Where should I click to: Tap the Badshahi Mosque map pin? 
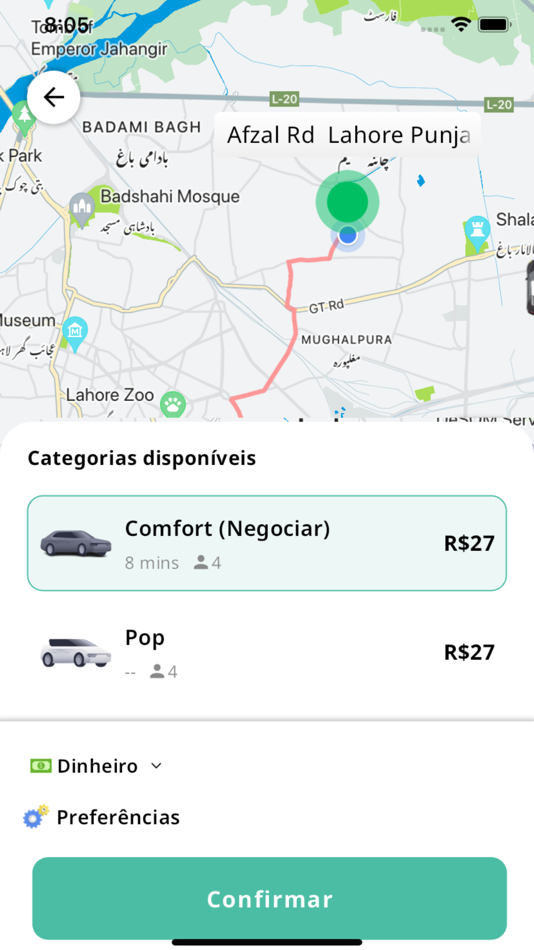pyautogui.click(x=82, y=207)
